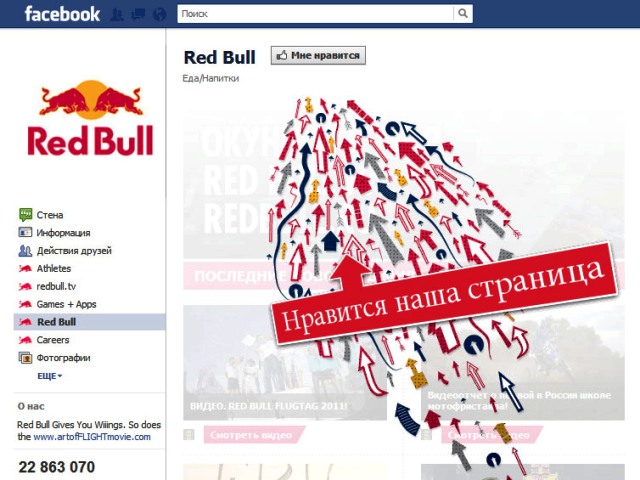Click the Стена wall icon
The width and height of the screenshot is (640, 480).
point(25,215)
